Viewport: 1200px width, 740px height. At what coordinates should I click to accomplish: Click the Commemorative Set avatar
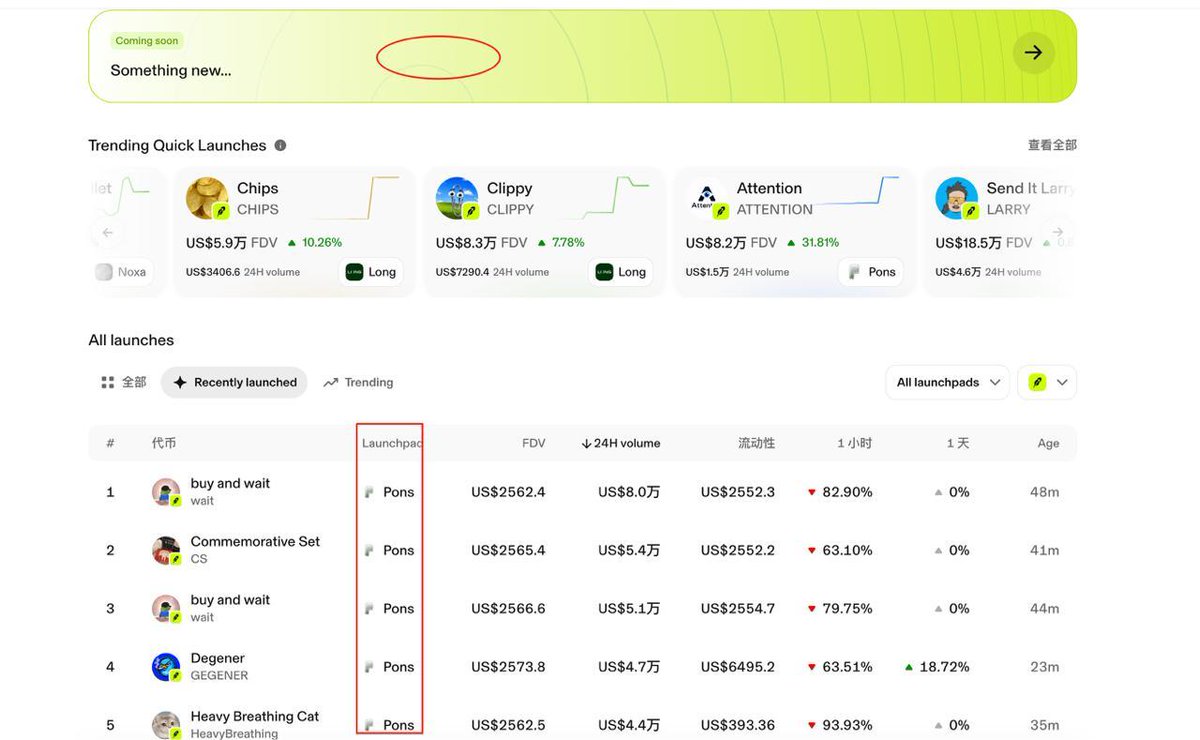click(x=166, y=550)
